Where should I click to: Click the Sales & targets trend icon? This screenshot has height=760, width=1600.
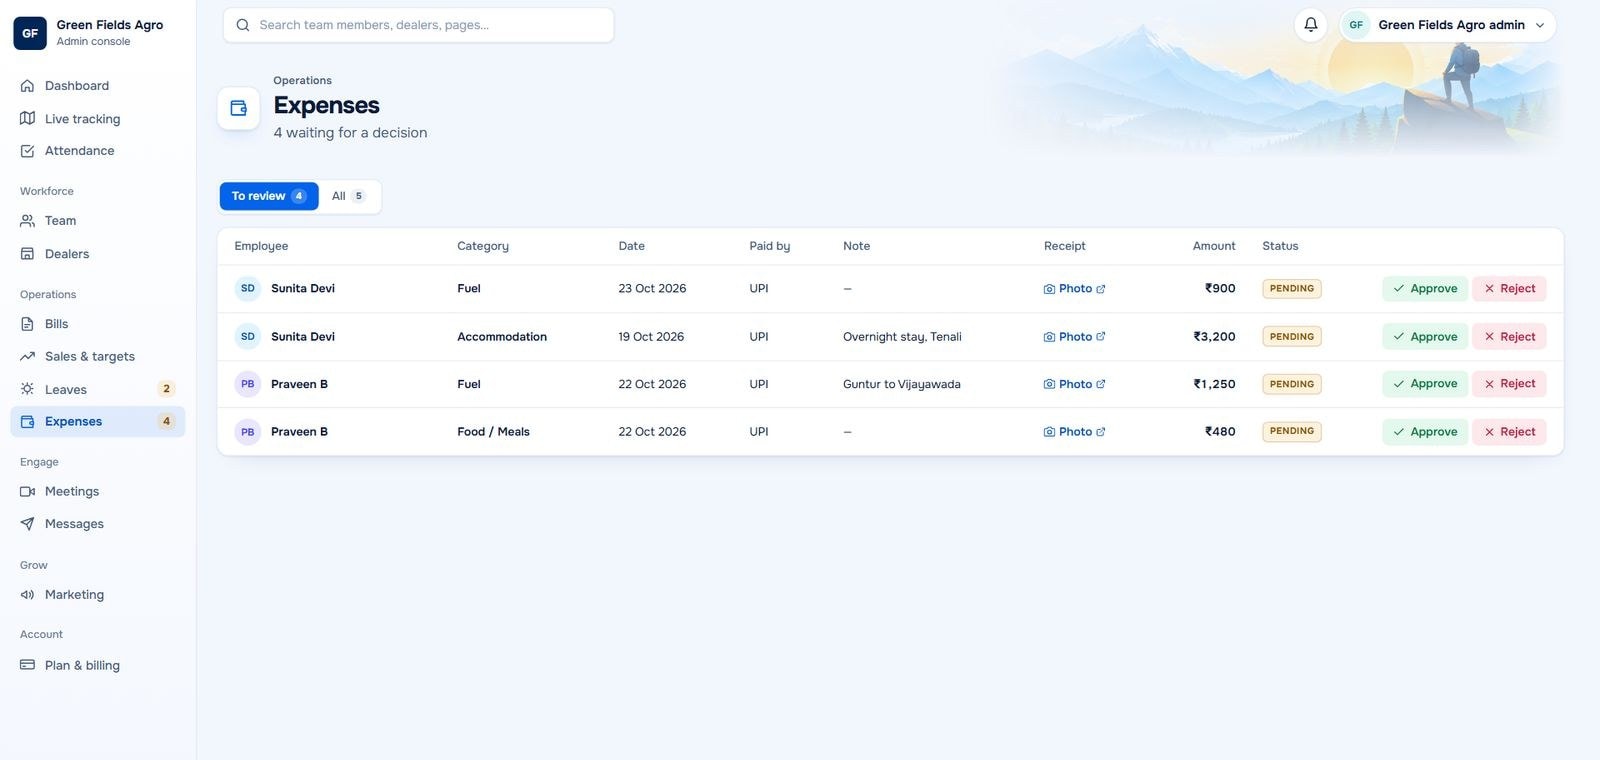pos(28,356)
